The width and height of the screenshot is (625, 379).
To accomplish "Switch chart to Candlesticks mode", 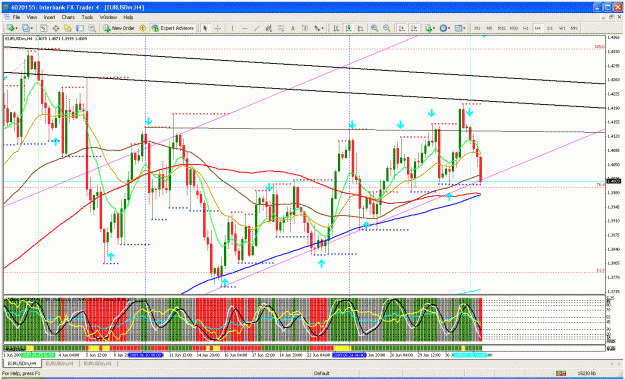I will click(348, 28).
